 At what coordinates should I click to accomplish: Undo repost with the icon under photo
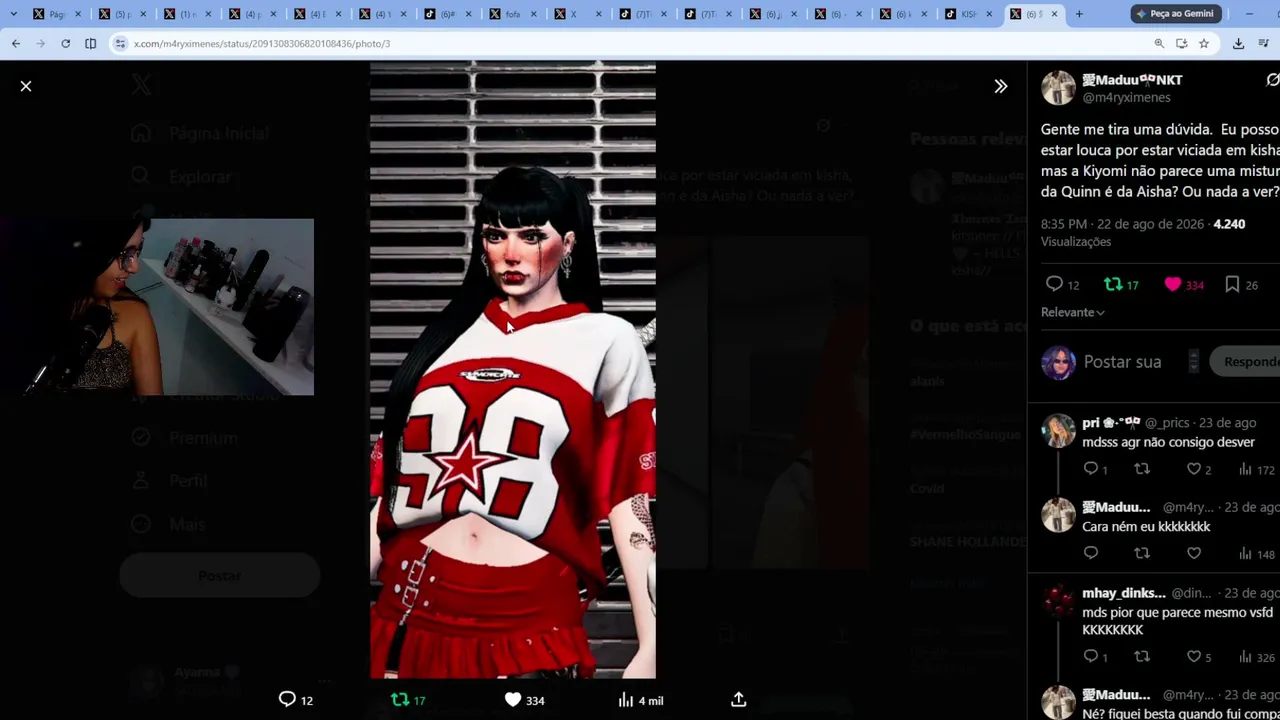click(x=400, y=700)
